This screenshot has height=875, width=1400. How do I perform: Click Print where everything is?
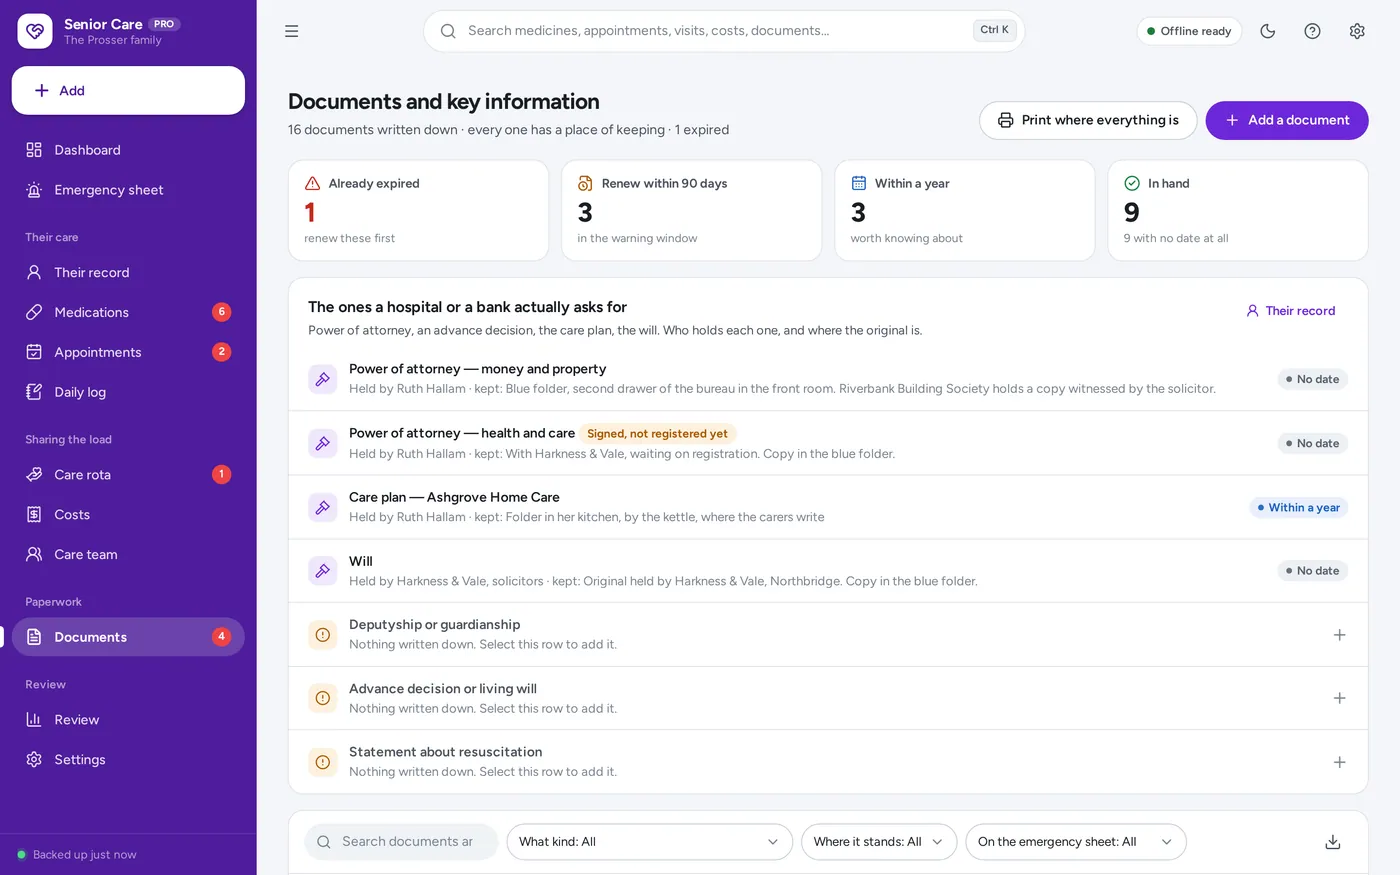click(1088, 120)
